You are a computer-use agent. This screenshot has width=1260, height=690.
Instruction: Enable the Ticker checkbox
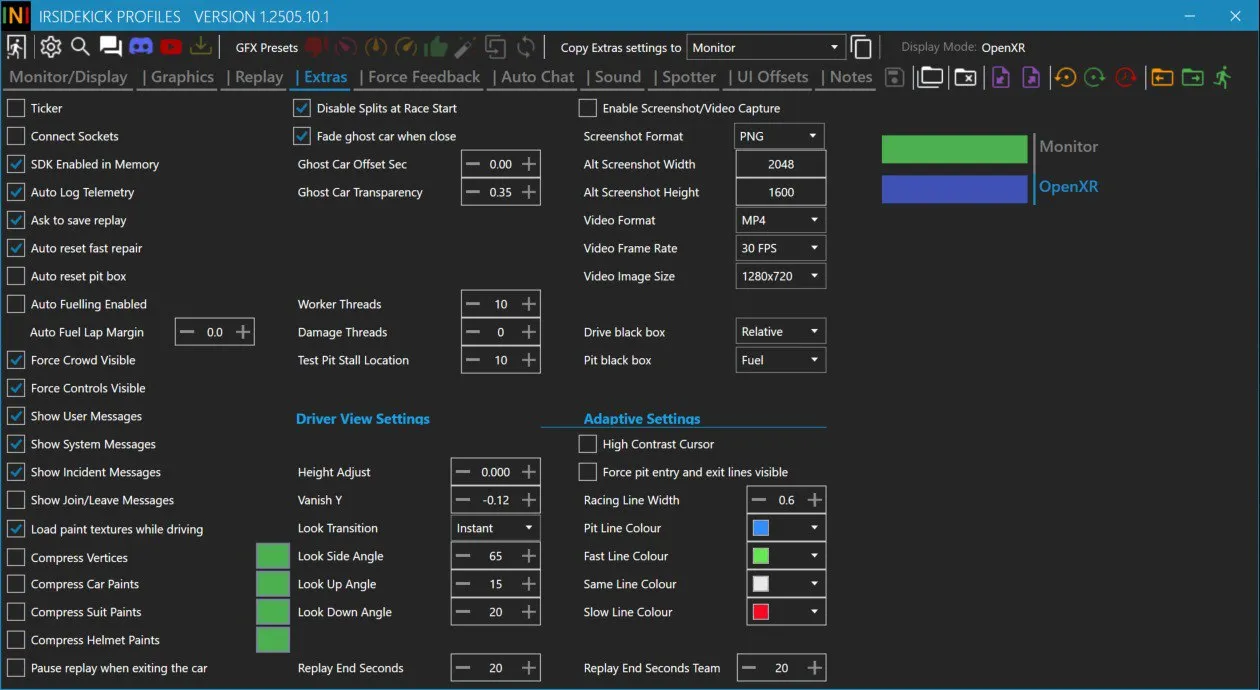tap(16, 108)
